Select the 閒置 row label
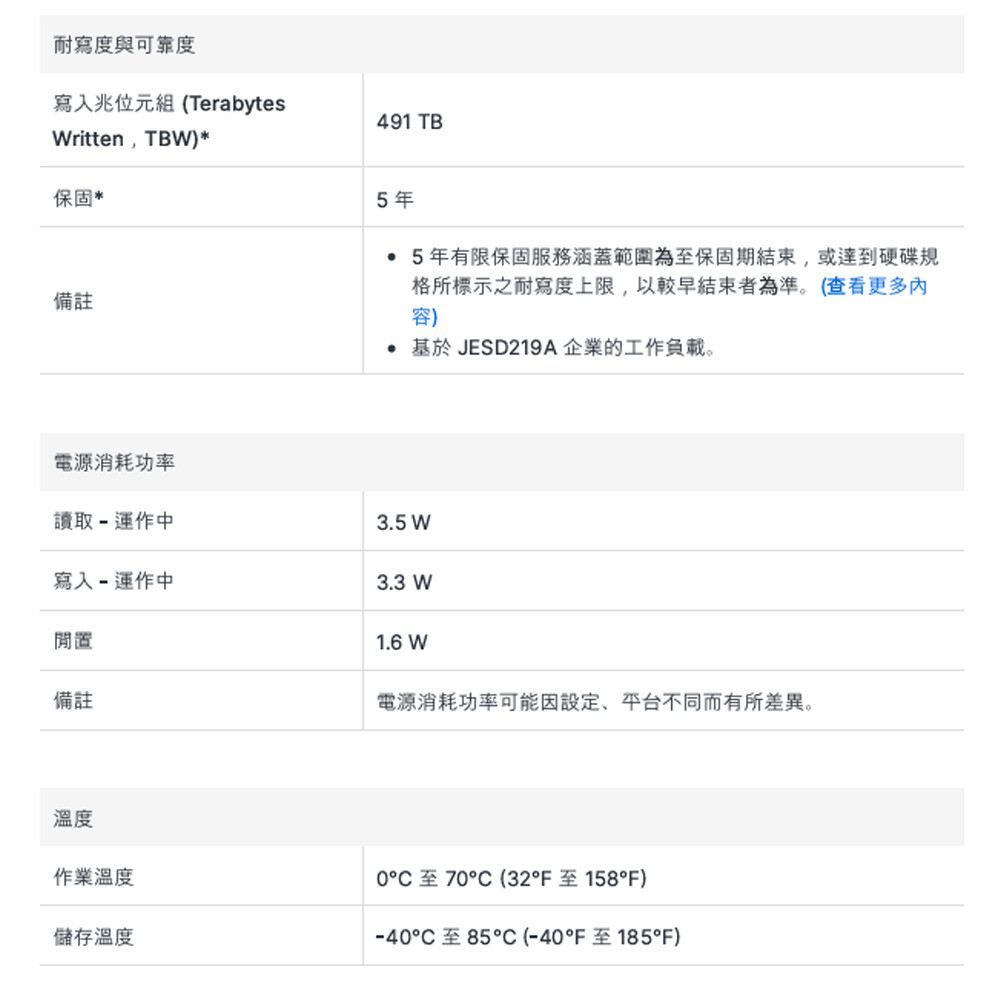1000x1000 pixels. coord(73,641)
